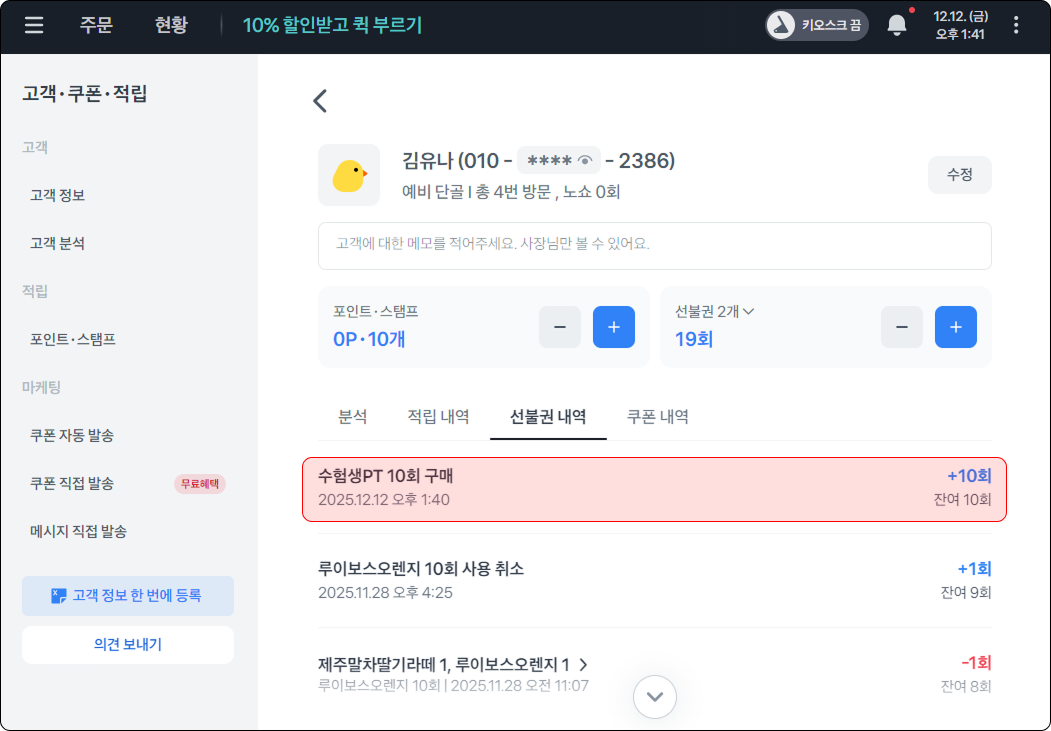Expand the 제주말차딸기라떼 order detail arrow

[x=583, y=665]
